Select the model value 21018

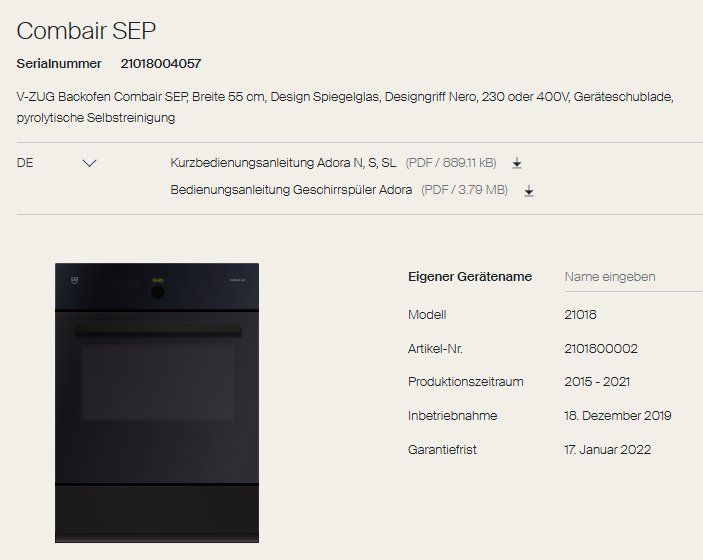[x=580, y=315]
